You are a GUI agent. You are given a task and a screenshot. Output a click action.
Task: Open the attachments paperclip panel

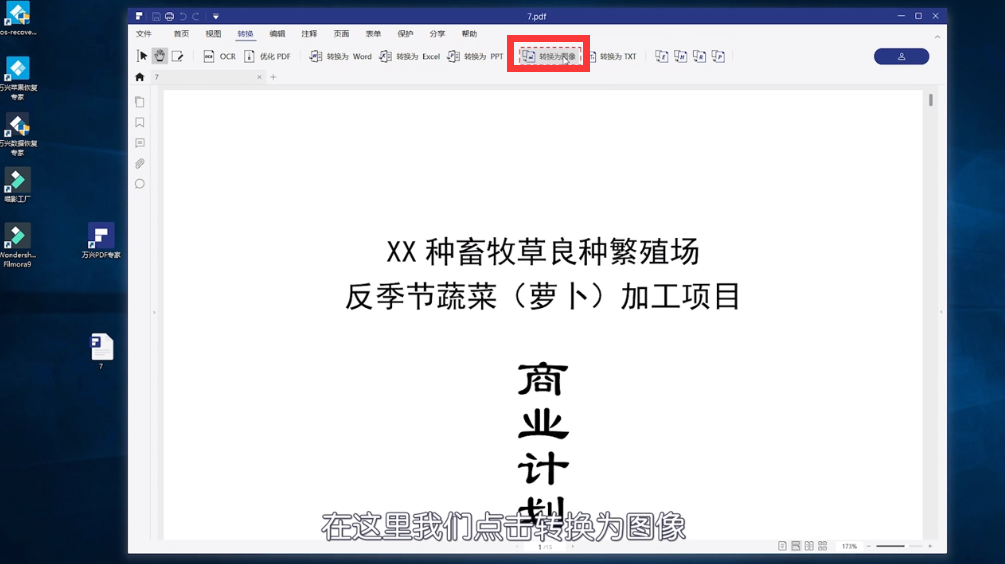point(140,163)
